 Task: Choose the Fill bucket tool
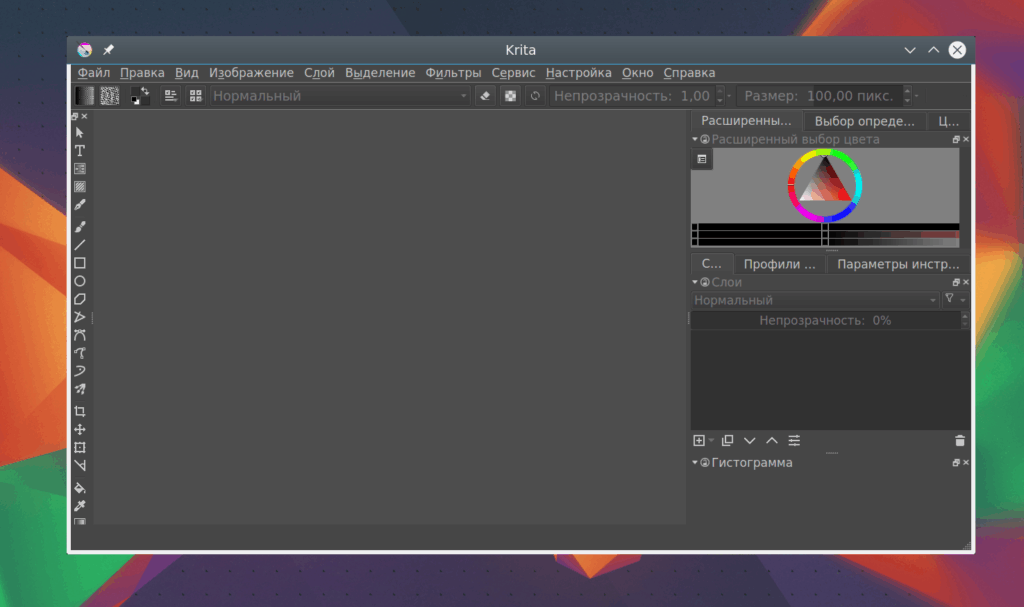pyautogui.click(x=80, y=488)
